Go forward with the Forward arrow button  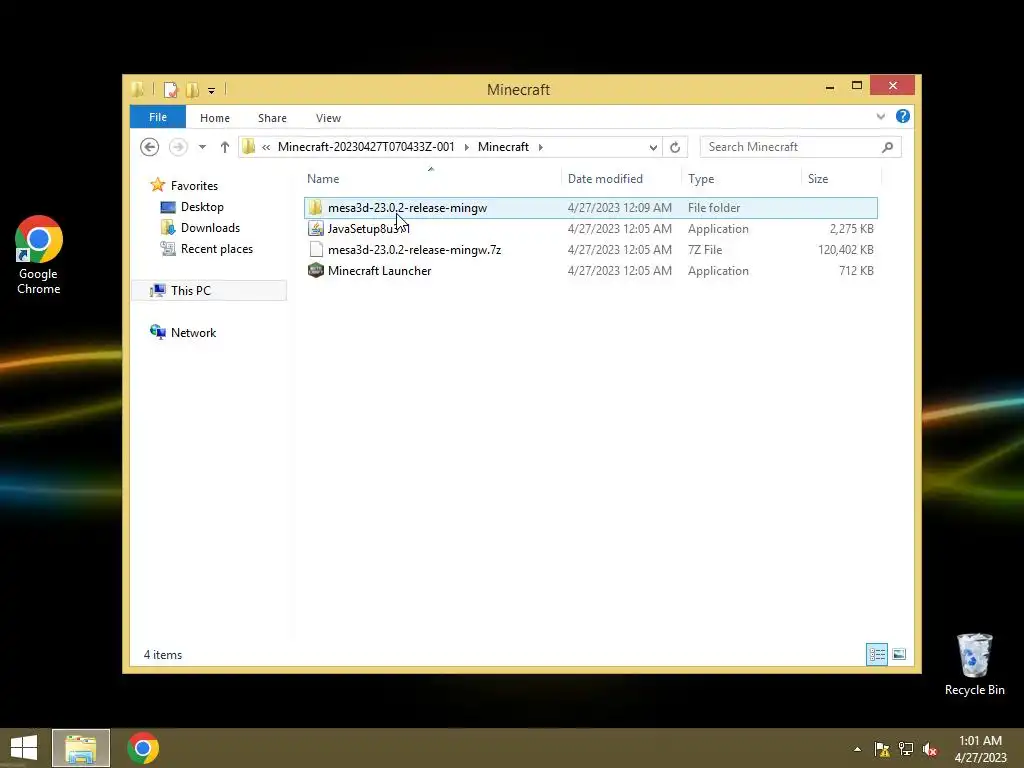[x=178, y=147]
